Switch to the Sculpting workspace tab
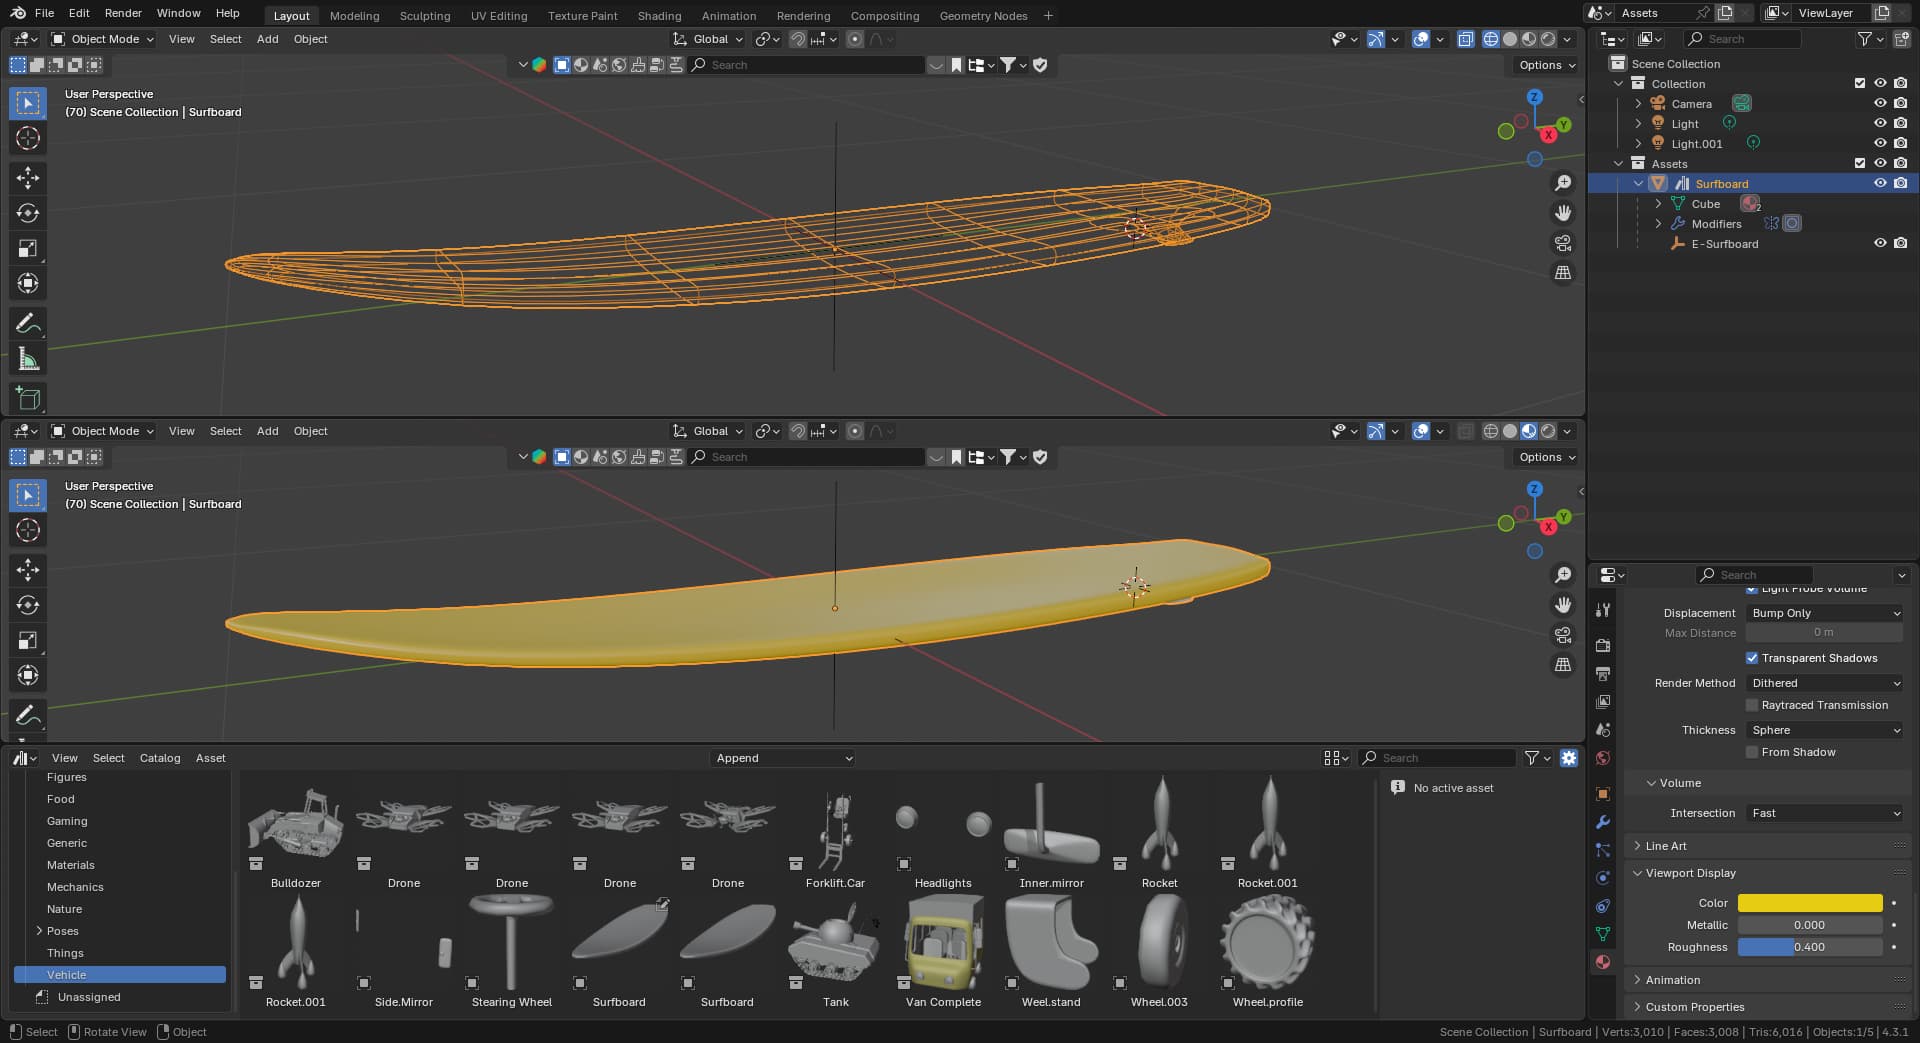 pos(424,16)
